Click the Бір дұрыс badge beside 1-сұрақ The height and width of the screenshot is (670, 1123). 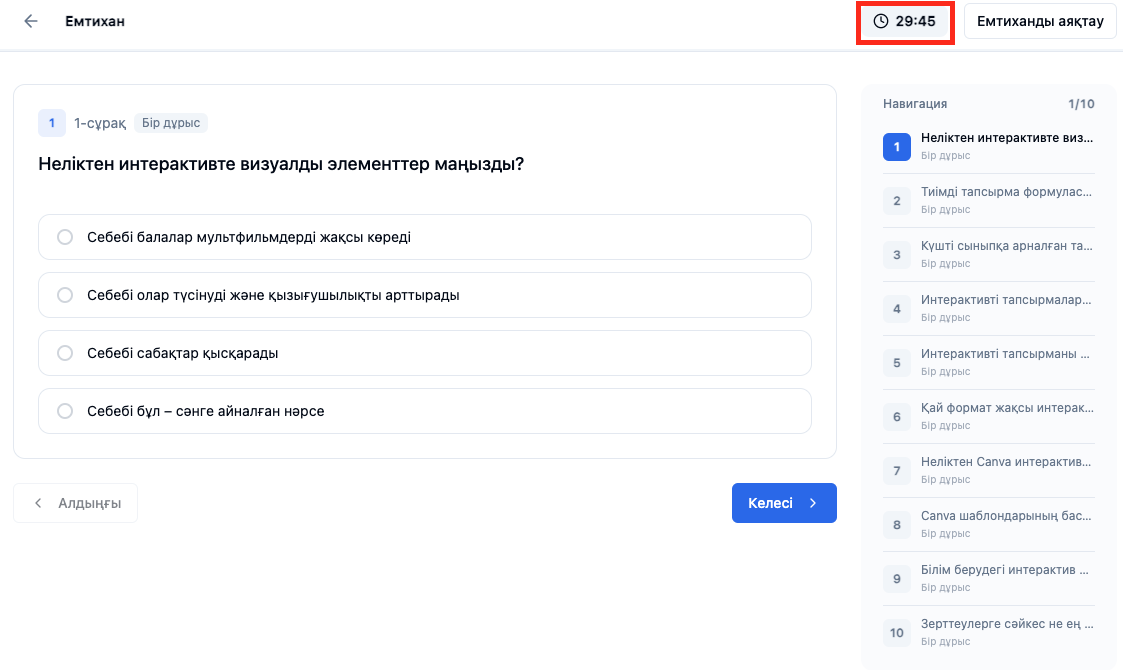[170, 123]
